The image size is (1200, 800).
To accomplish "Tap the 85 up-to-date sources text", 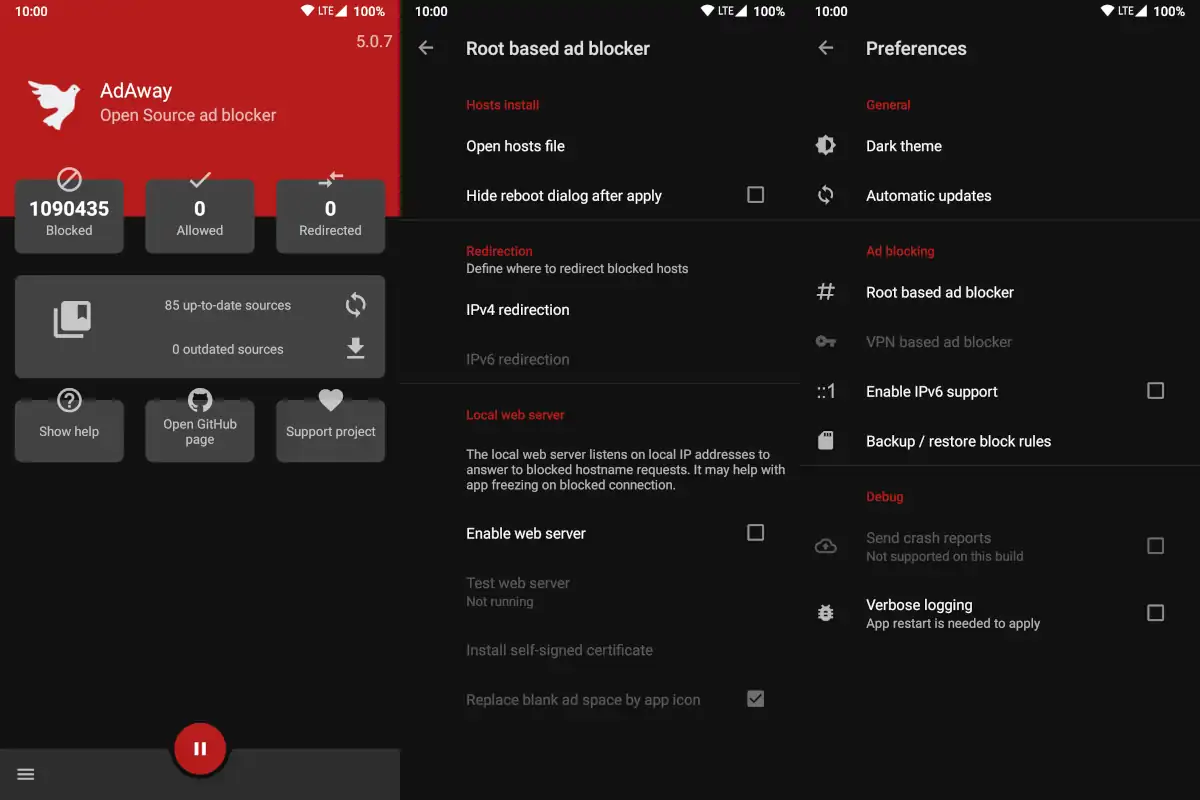I will (228, 305).
